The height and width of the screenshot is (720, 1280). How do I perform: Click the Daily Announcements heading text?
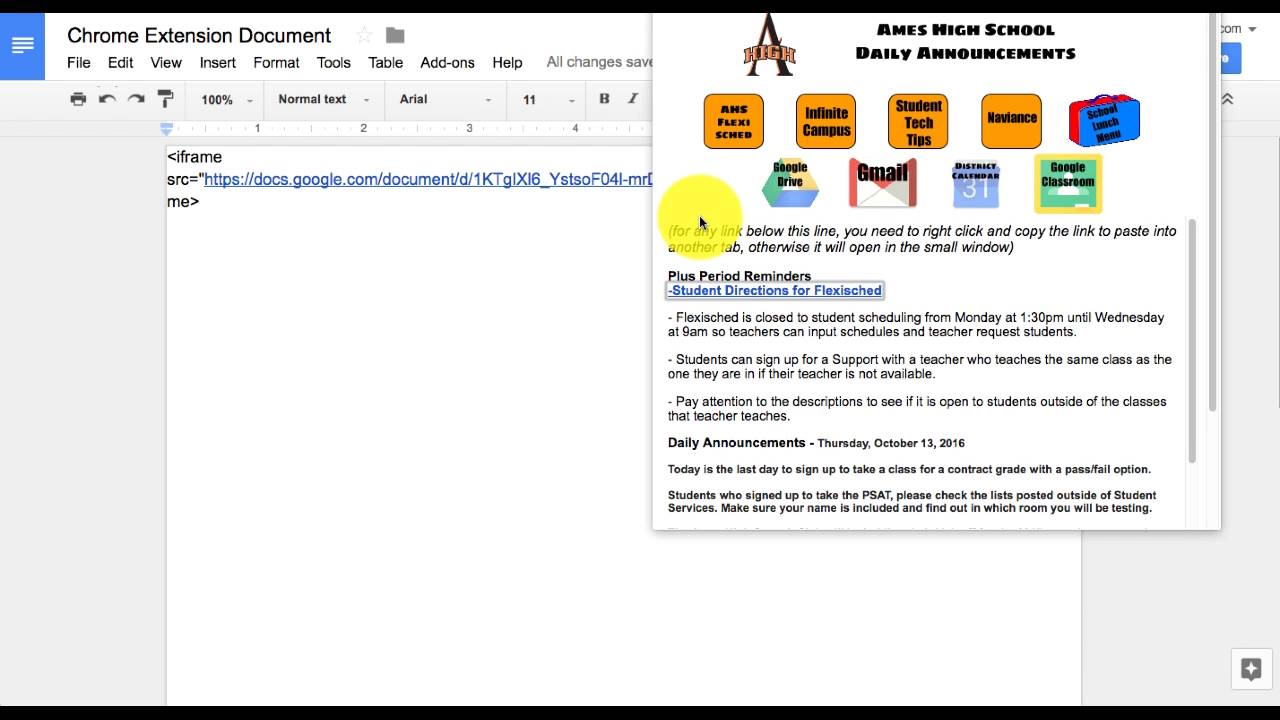click(x=736, y=442)
